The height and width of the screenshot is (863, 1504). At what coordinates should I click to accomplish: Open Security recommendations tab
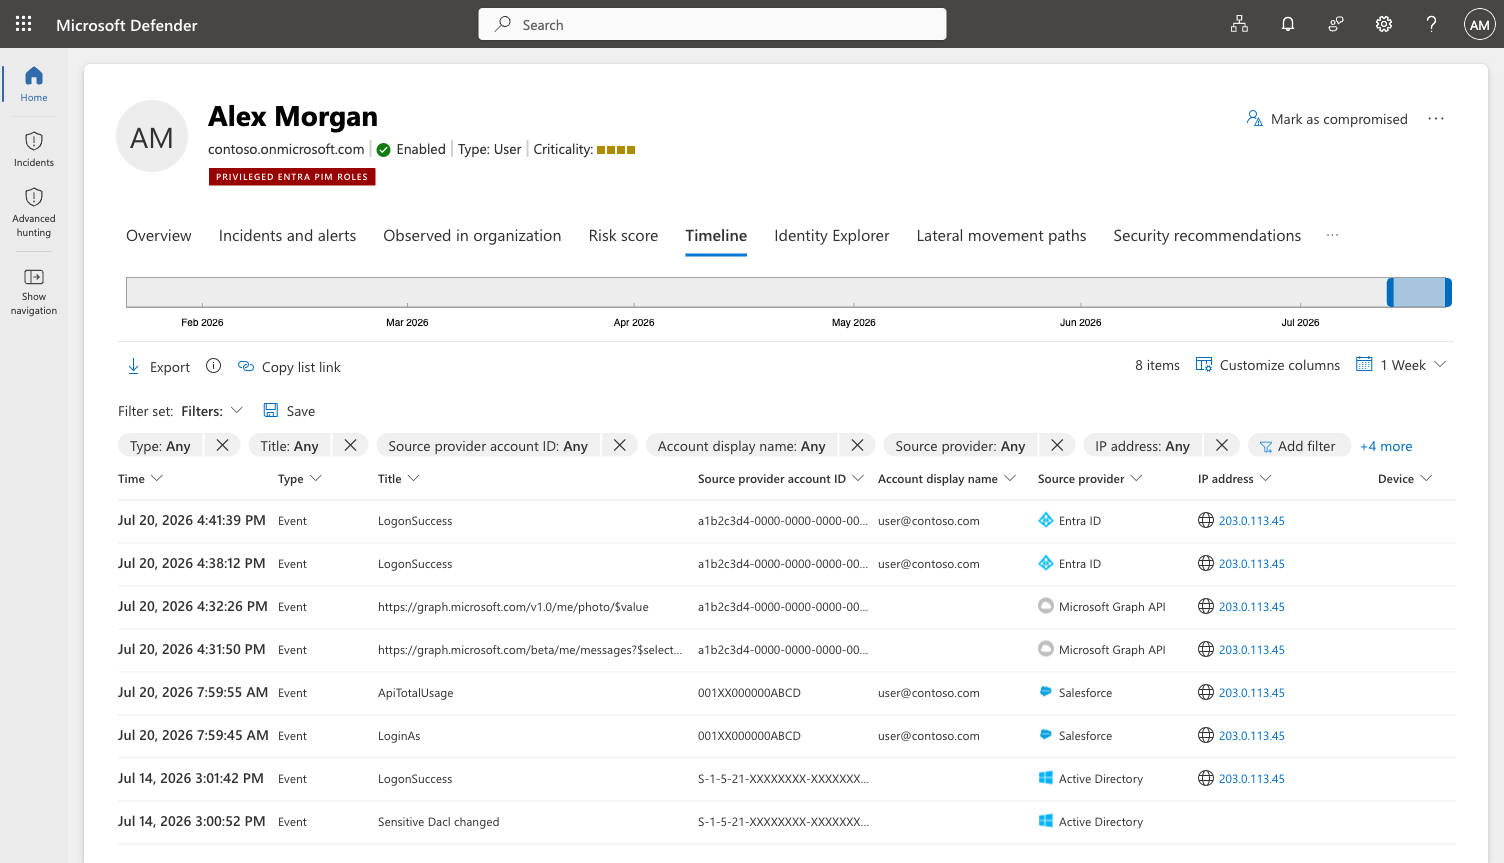coord(1207,236)
